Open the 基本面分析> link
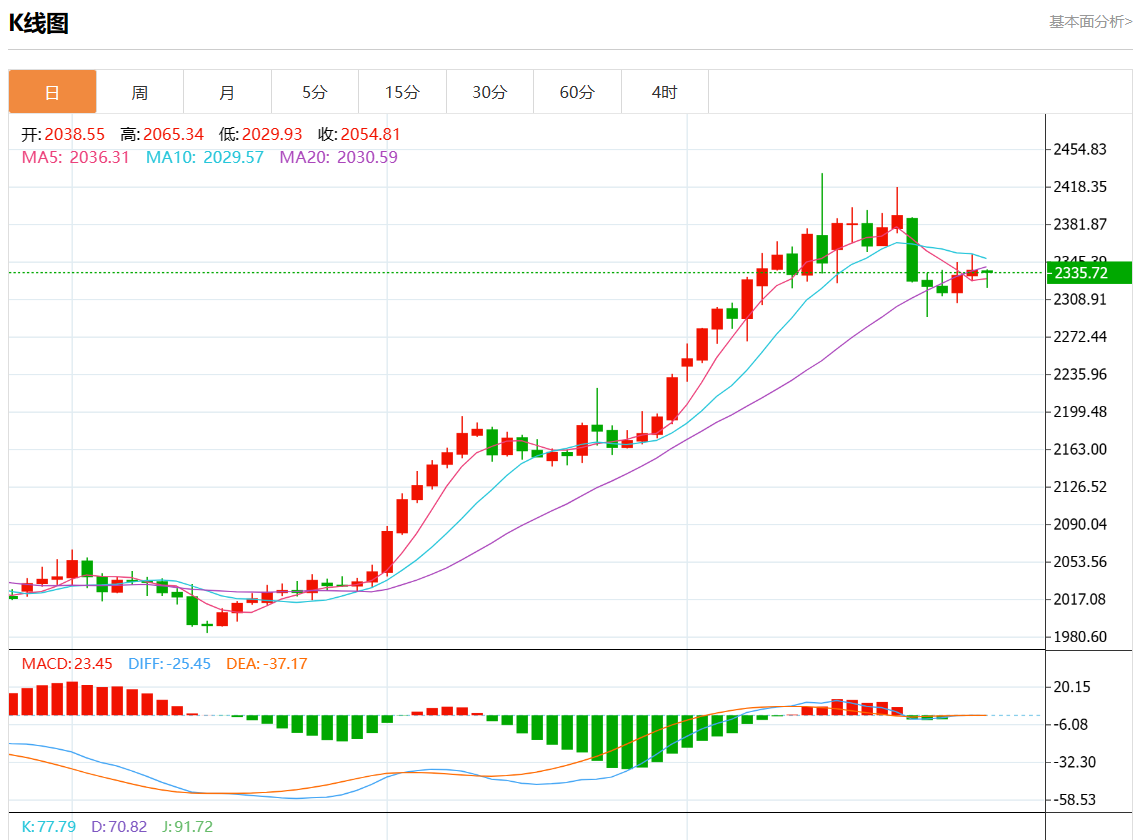The image size is (1146, 840). tap(1090, 22)
